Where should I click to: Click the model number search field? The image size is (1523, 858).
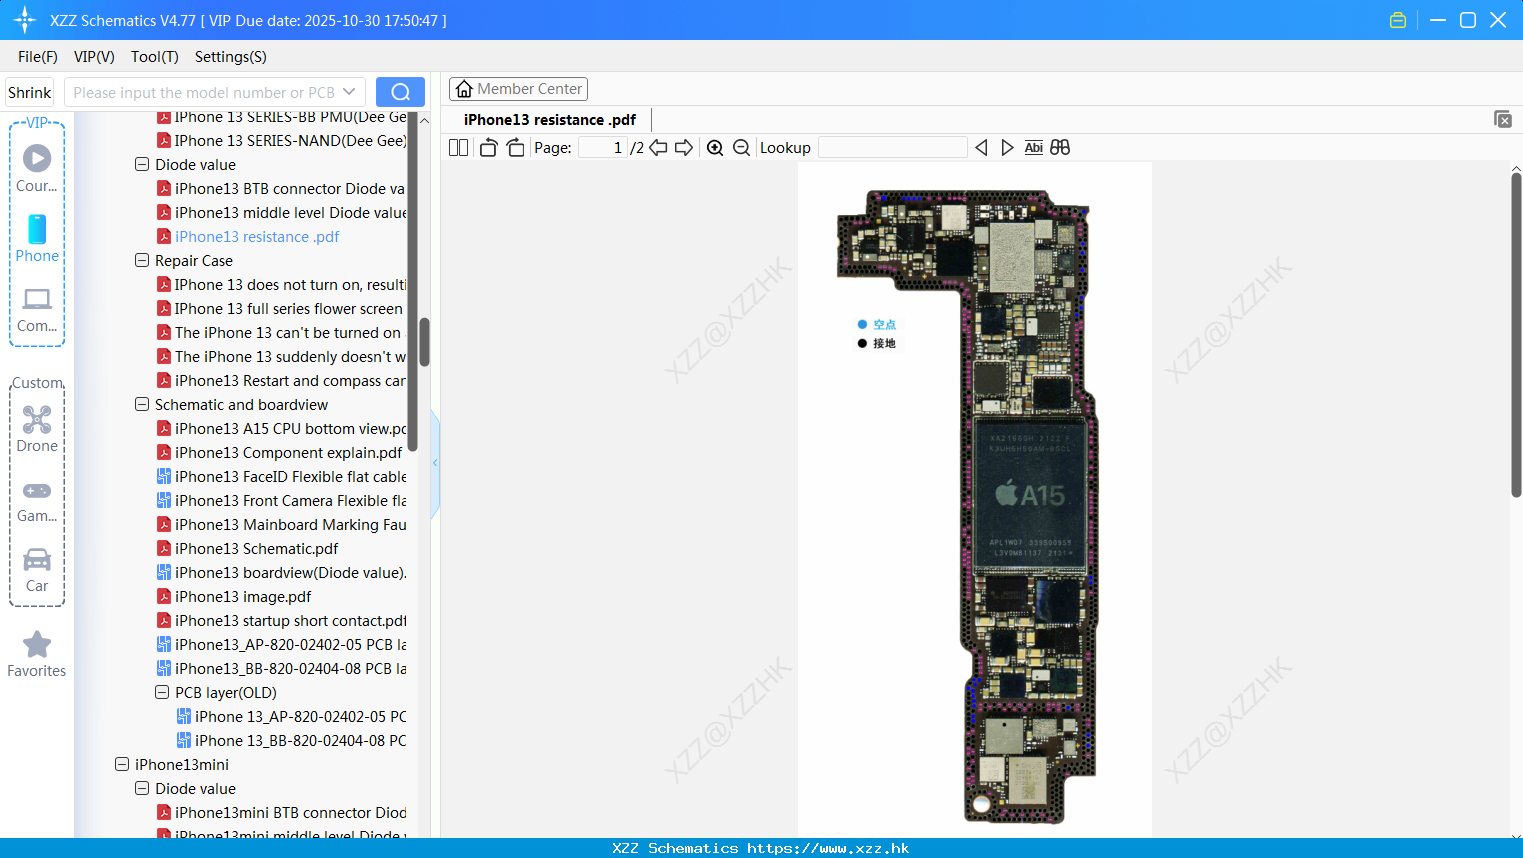pos(204,92)
